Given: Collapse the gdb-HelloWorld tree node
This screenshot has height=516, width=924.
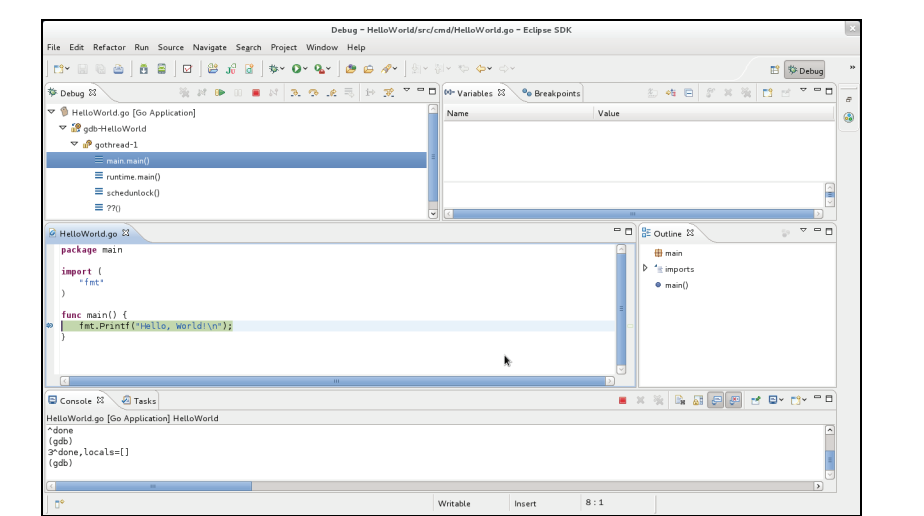Looking at the screenshot, I should click(63, 127).
